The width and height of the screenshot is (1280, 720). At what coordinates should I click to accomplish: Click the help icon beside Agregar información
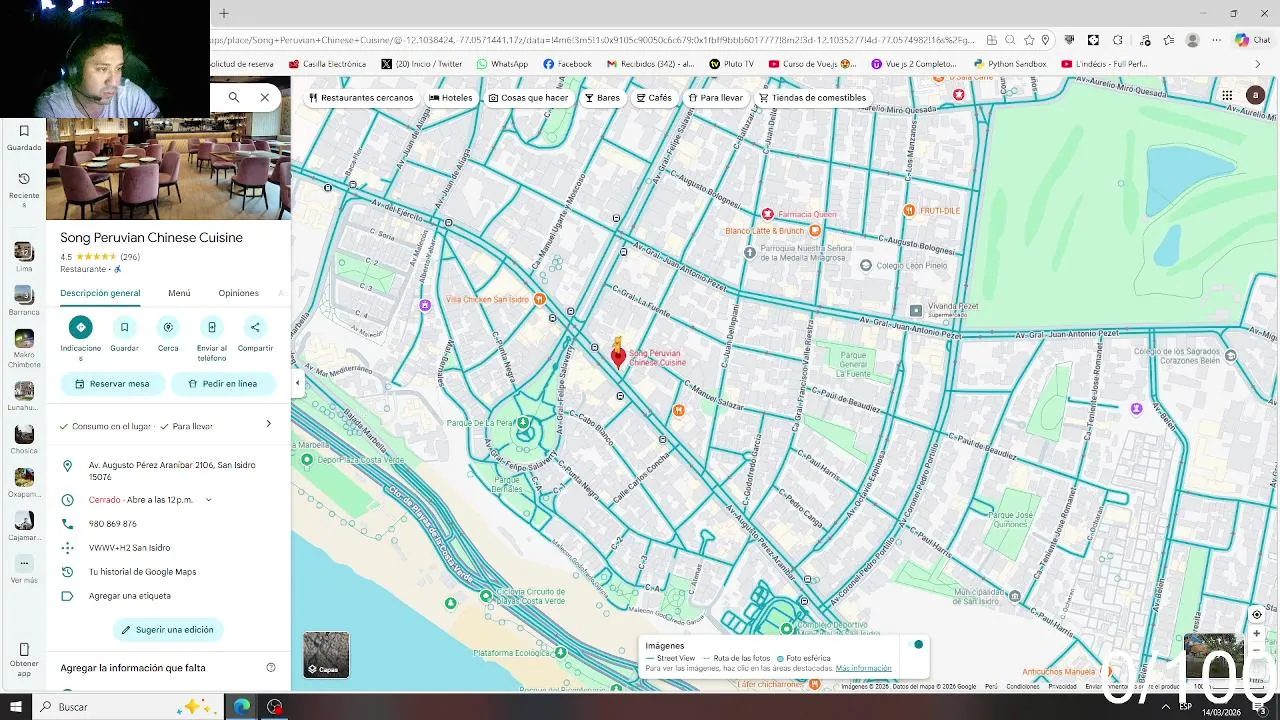271,668
